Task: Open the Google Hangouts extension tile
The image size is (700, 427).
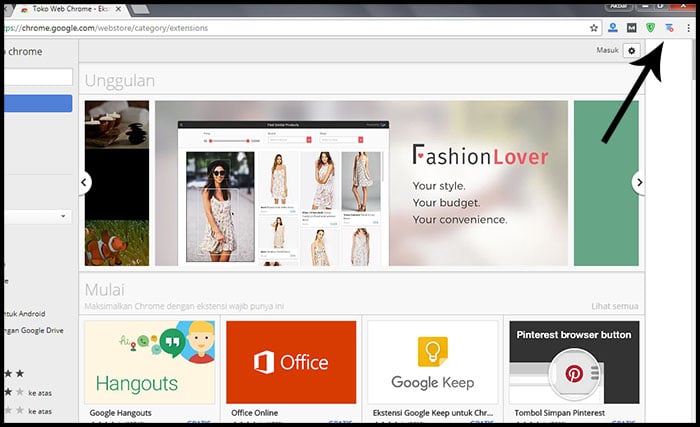Action: (149, 362)
